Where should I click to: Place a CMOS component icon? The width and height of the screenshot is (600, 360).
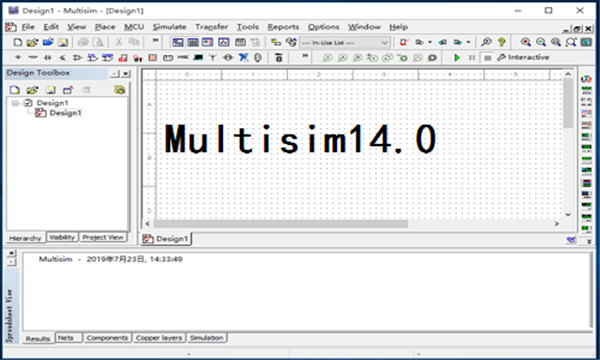(108, 57)
